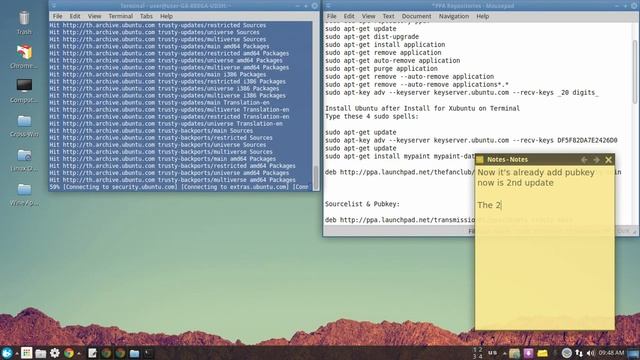Open Mousepad's Navigation menu

[x=453, y=16]
